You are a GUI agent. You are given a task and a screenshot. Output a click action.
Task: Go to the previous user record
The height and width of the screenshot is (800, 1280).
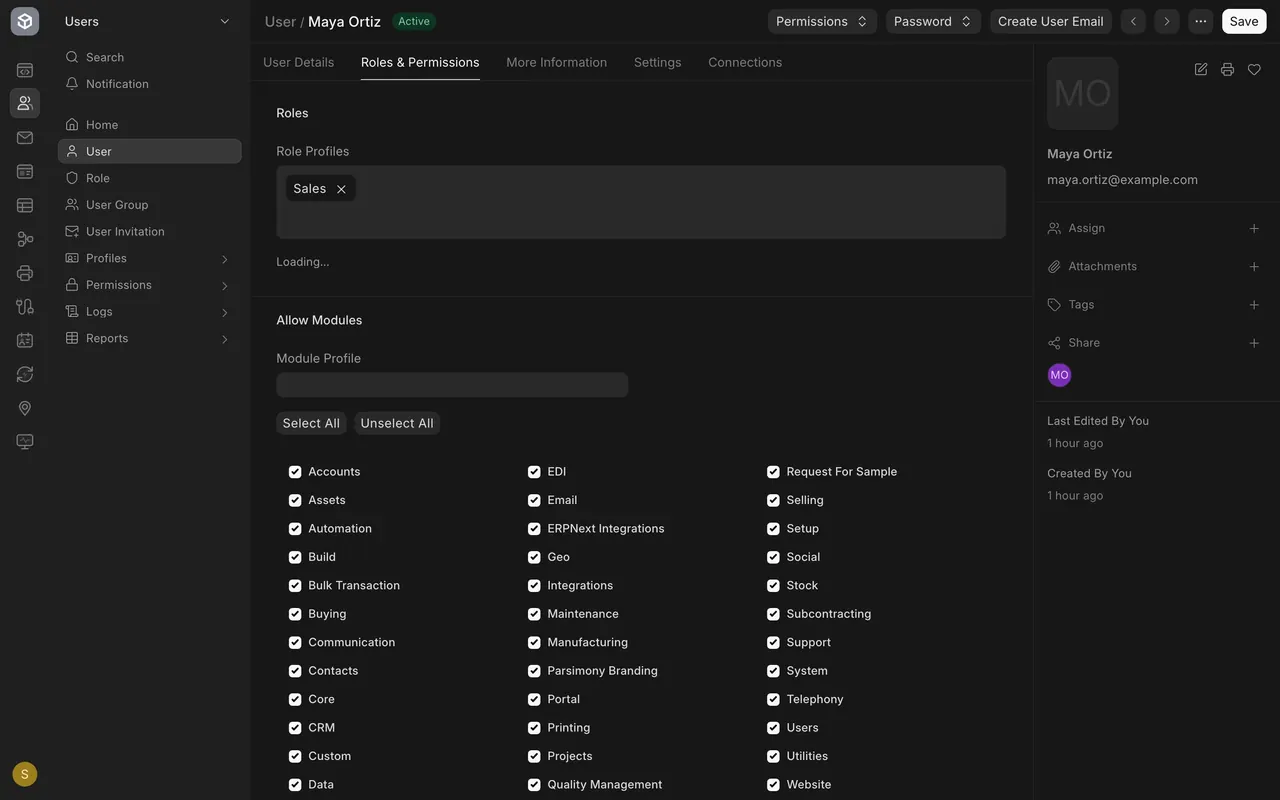(x=1133, y=21)
